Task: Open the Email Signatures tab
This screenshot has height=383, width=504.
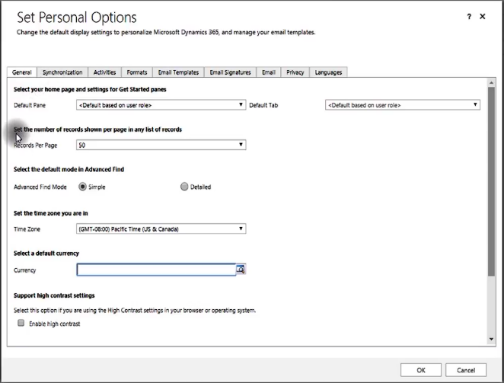Action: coord(230,72)
